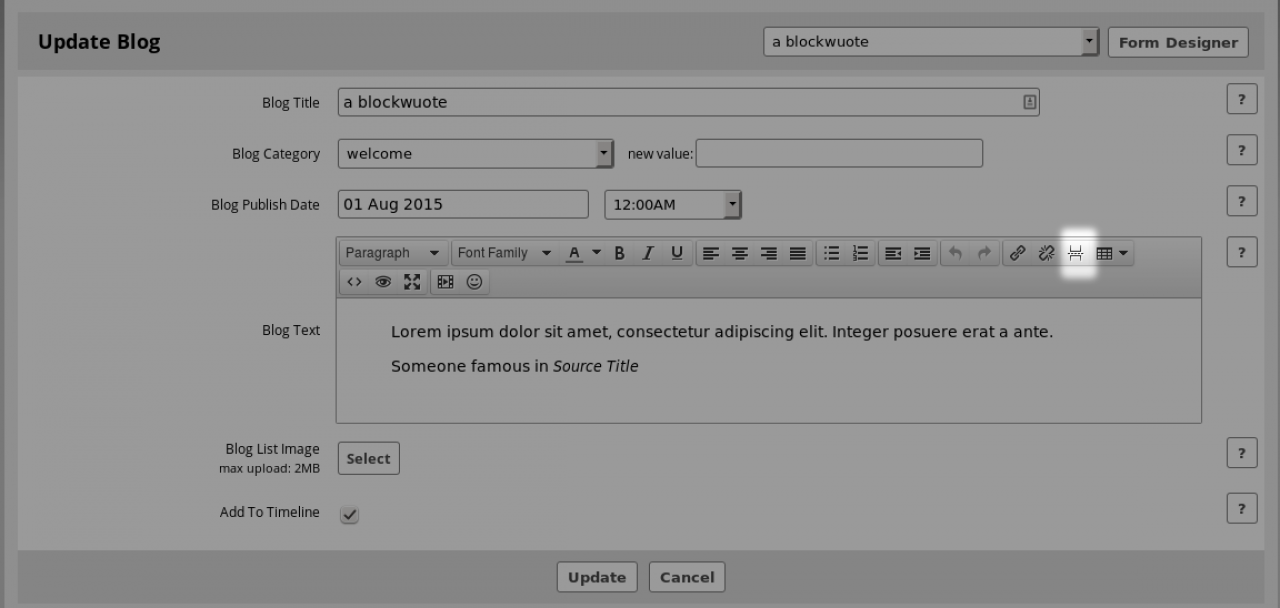Open source code view
This screenshot has height=608, width=1280.
point(354,282)
